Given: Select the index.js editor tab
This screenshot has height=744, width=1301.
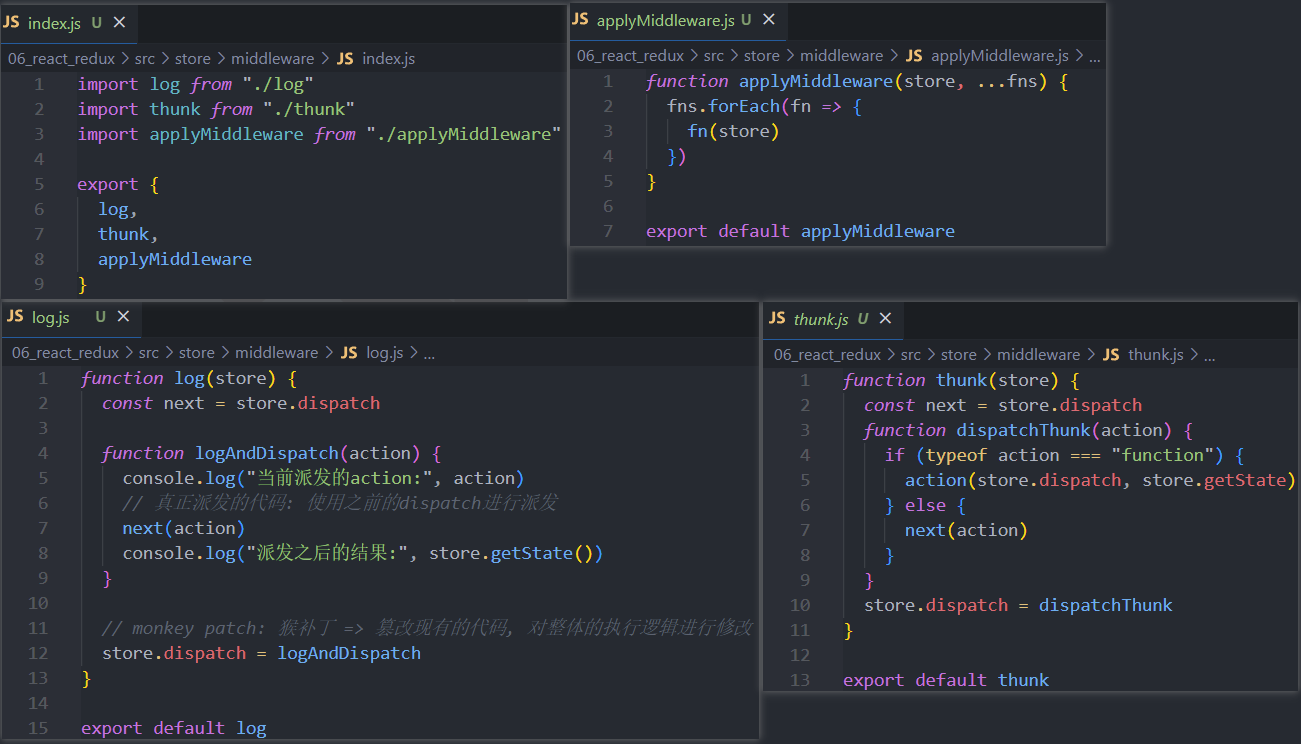Looking at the screenshot, I should coord(69,23).
